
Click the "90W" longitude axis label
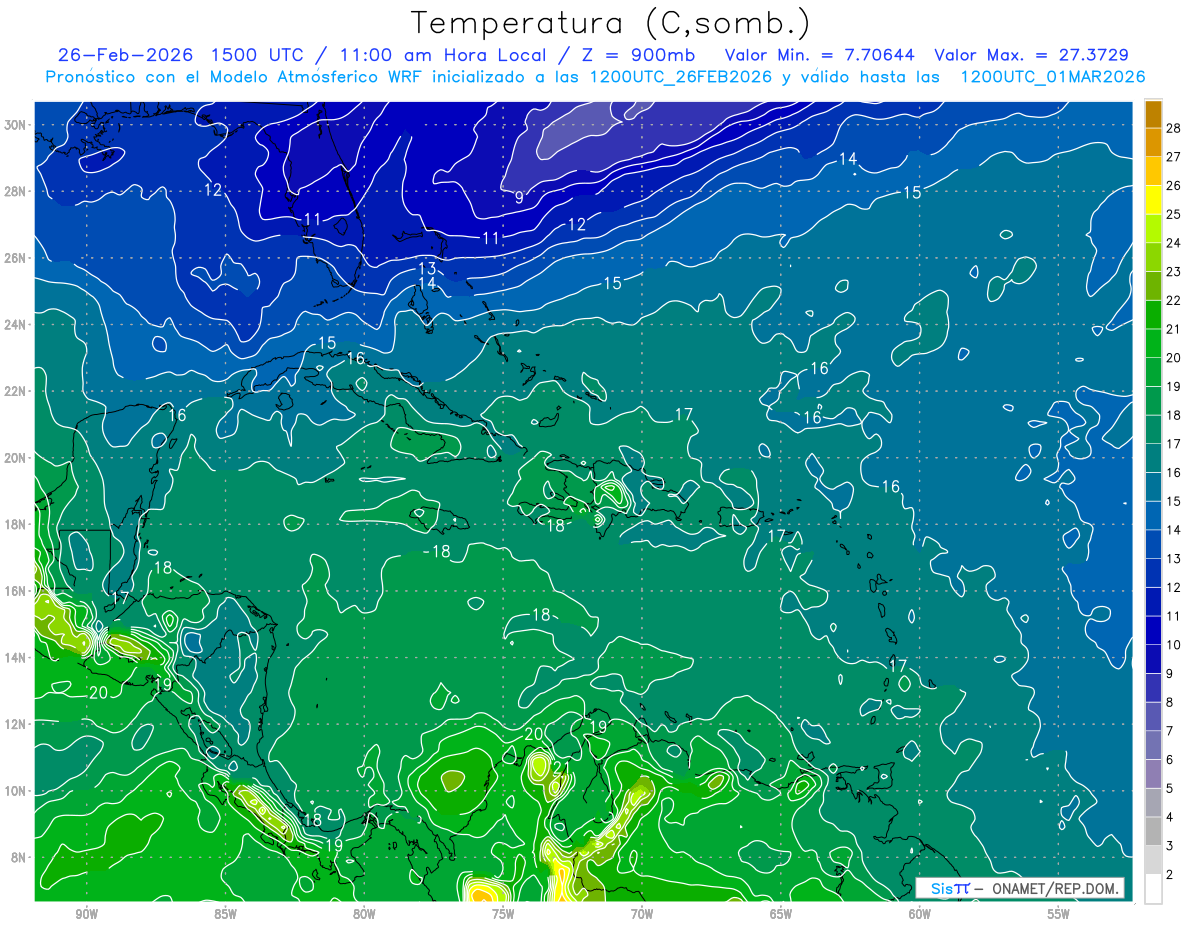pyautogui.click(x=86, y=914)
